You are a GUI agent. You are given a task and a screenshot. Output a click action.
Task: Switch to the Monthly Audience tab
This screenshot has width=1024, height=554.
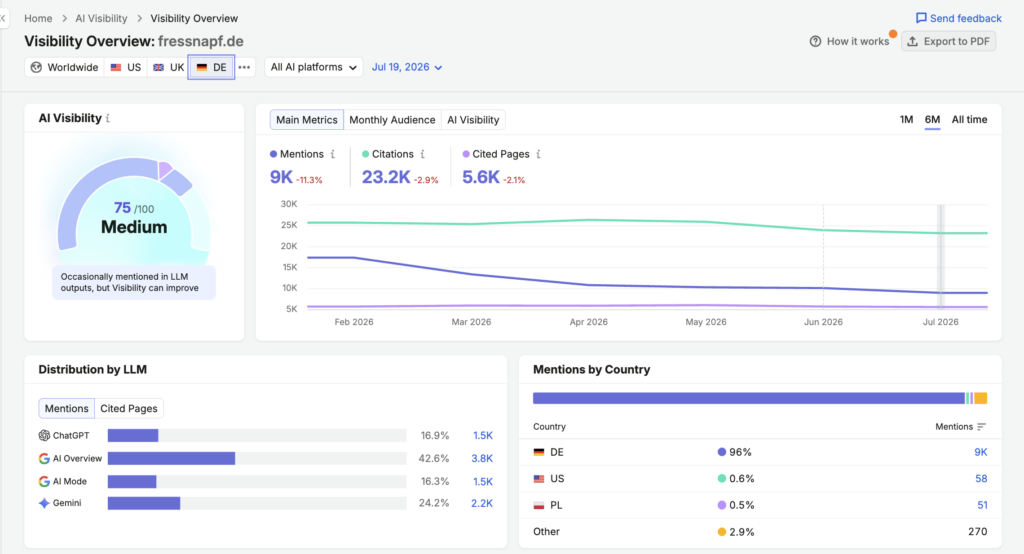click(392, 120)
